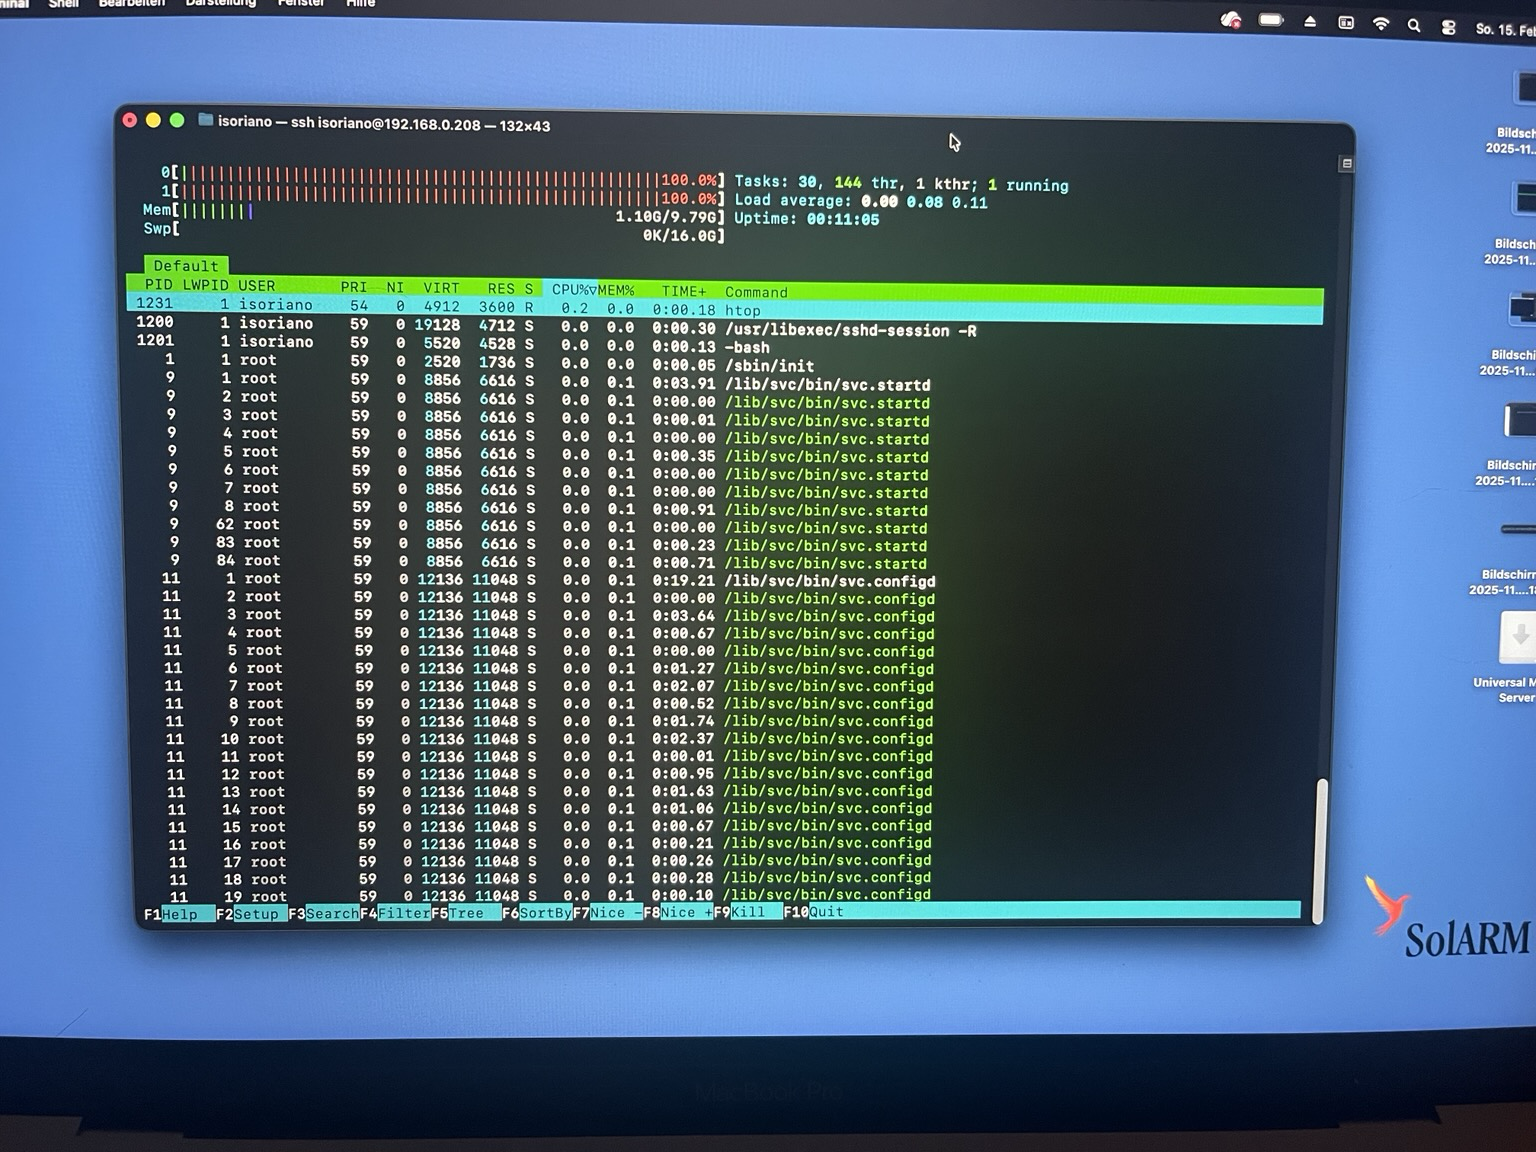
Task: Click the Wi-Fi icon in menu bar
Action: coord(1381,24)
